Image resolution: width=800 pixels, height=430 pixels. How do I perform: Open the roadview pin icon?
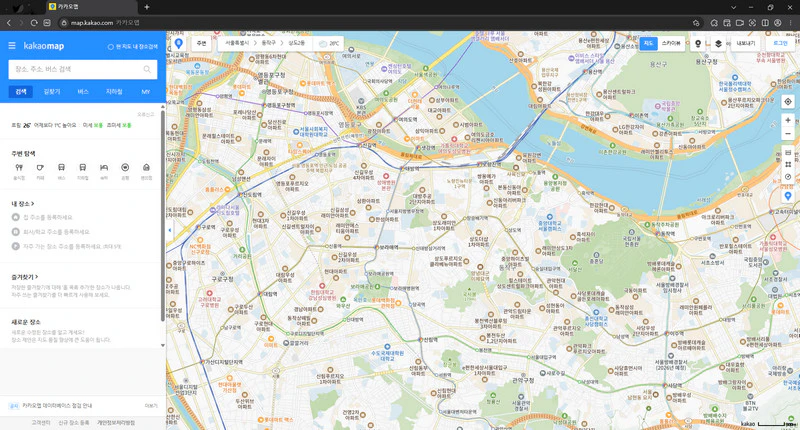click(698, 44)
